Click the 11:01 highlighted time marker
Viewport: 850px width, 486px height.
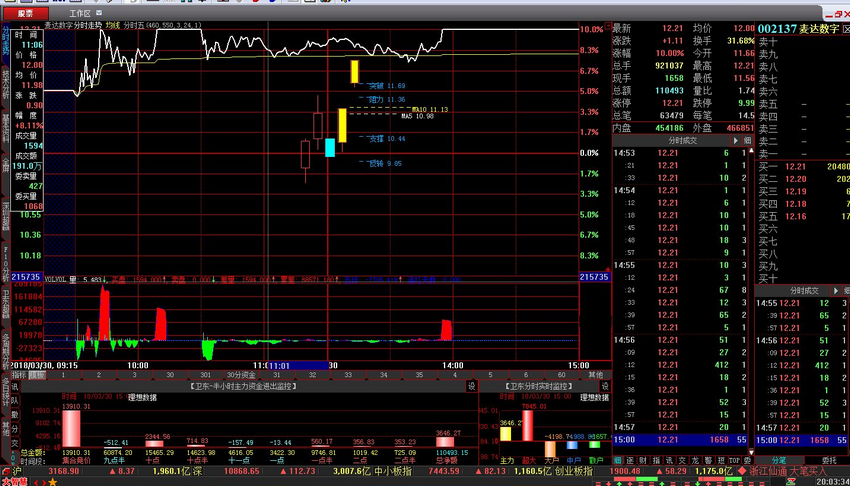coord(279,366)
